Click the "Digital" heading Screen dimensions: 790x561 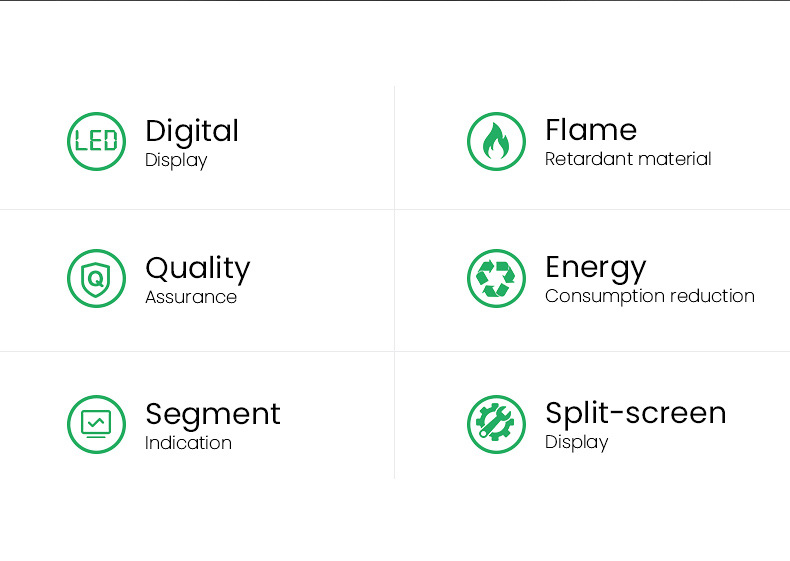point(192,131)
